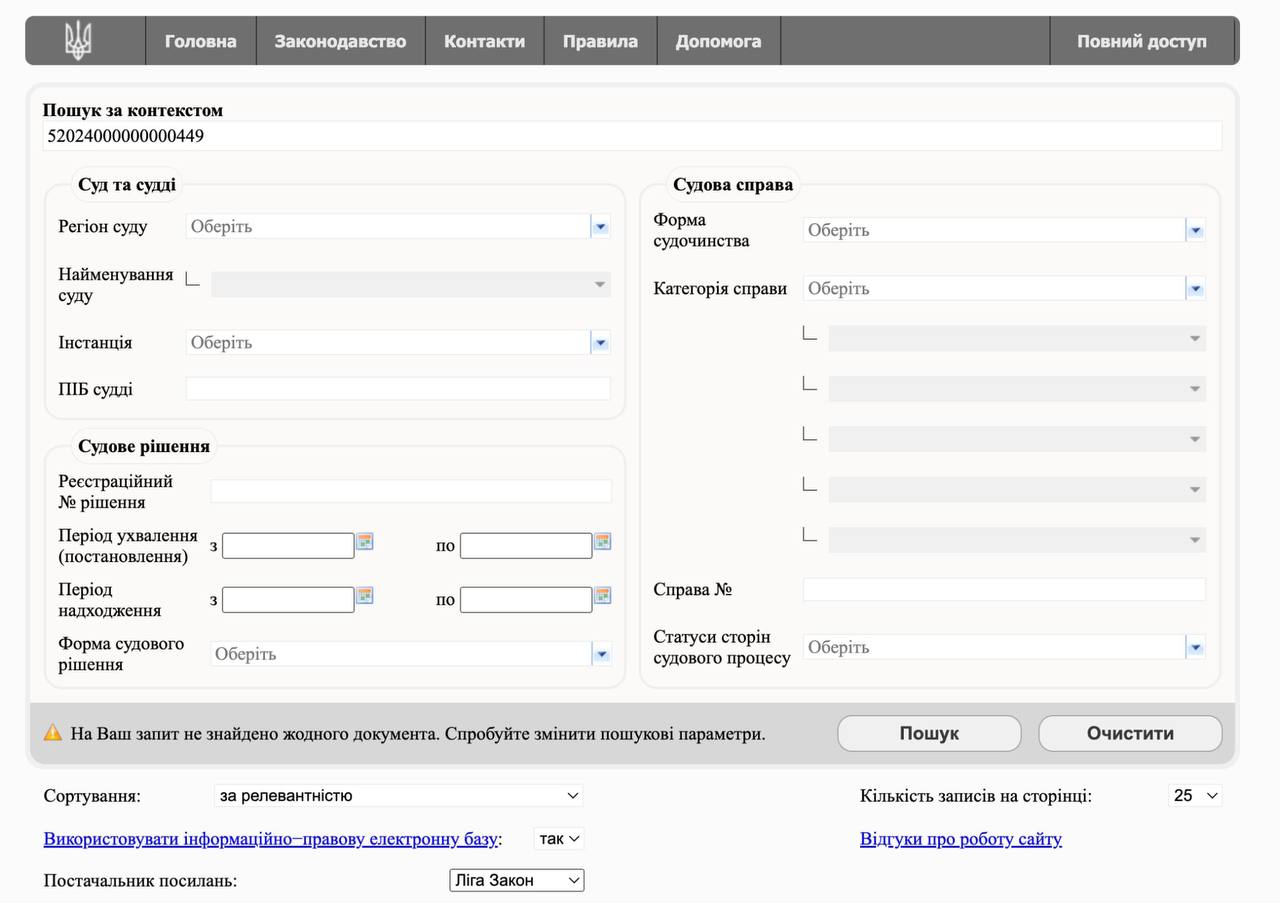The width and height of the screenshot is (1280, 903).
Task: Open calendar for receipt period end date
Action: 603,595
